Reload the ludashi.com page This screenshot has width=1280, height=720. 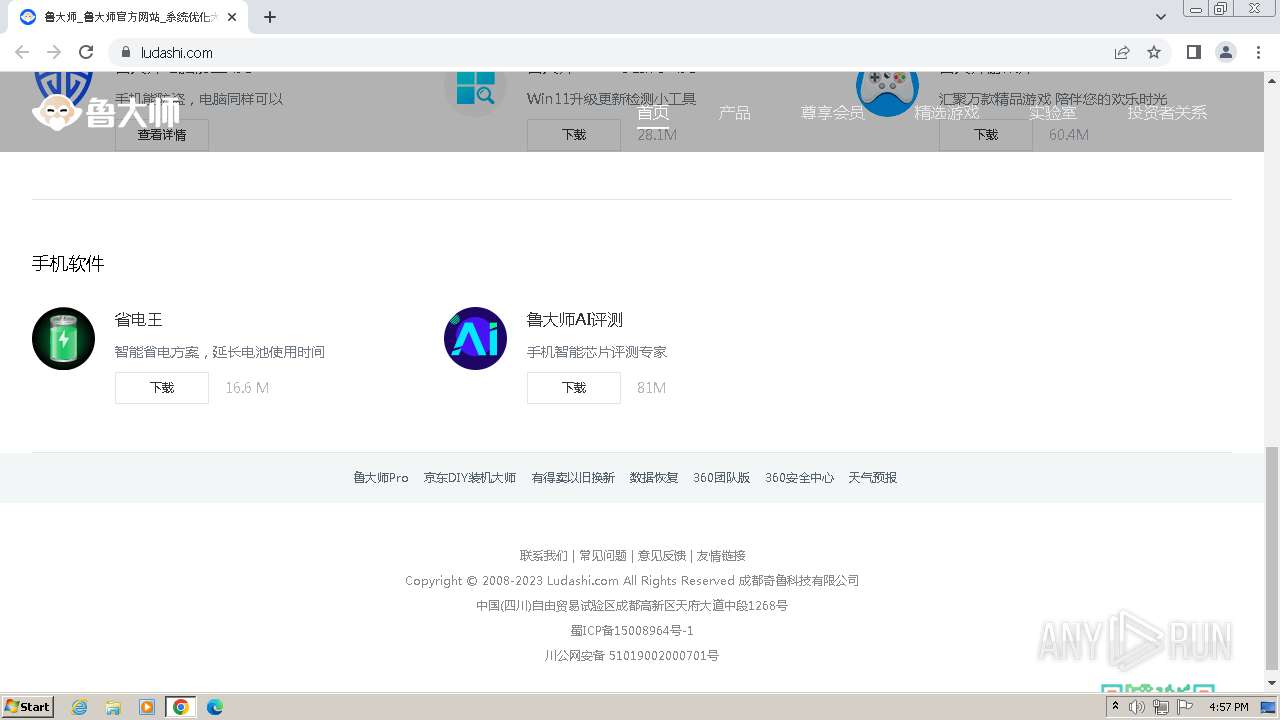coord(86,52)
